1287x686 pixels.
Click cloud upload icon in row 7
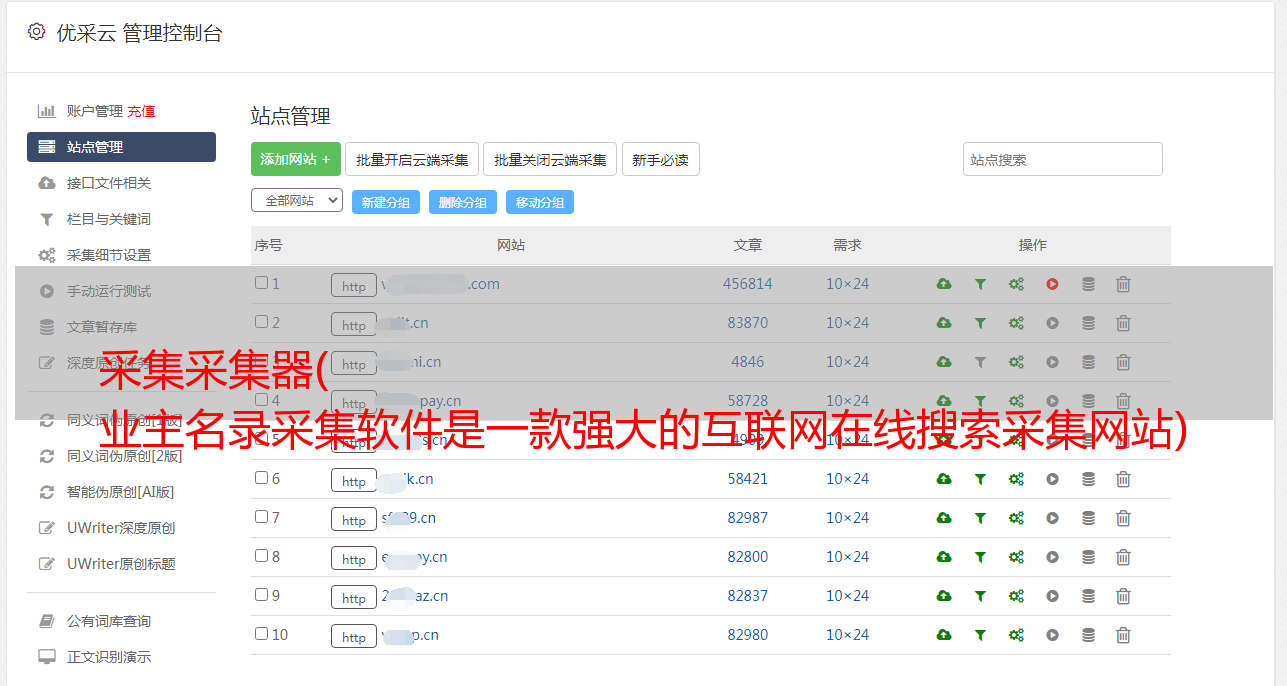pyautogui.click(x=943, y=518)
